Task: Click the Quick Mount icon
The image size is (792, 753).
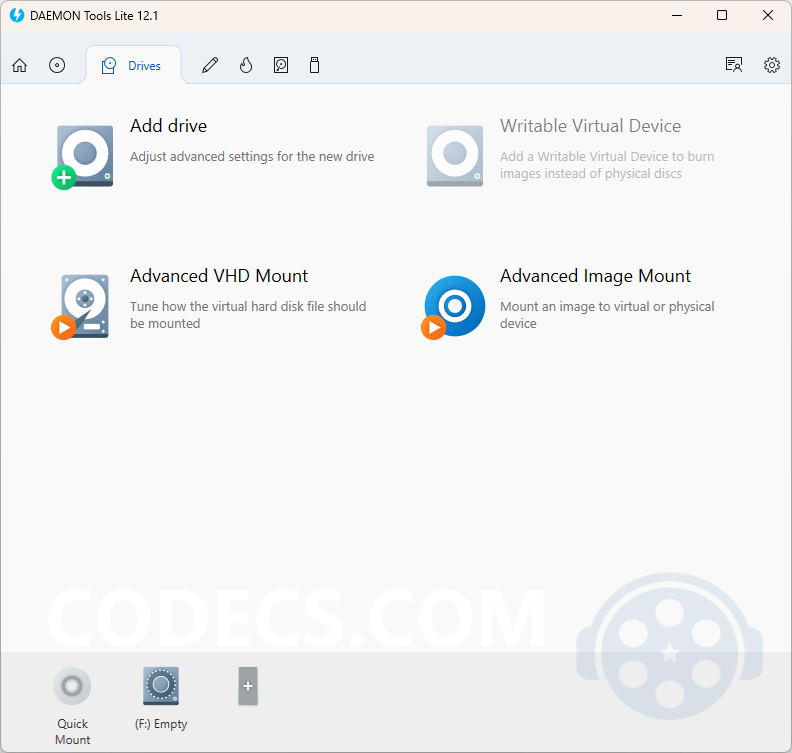Action: (72, 686)
